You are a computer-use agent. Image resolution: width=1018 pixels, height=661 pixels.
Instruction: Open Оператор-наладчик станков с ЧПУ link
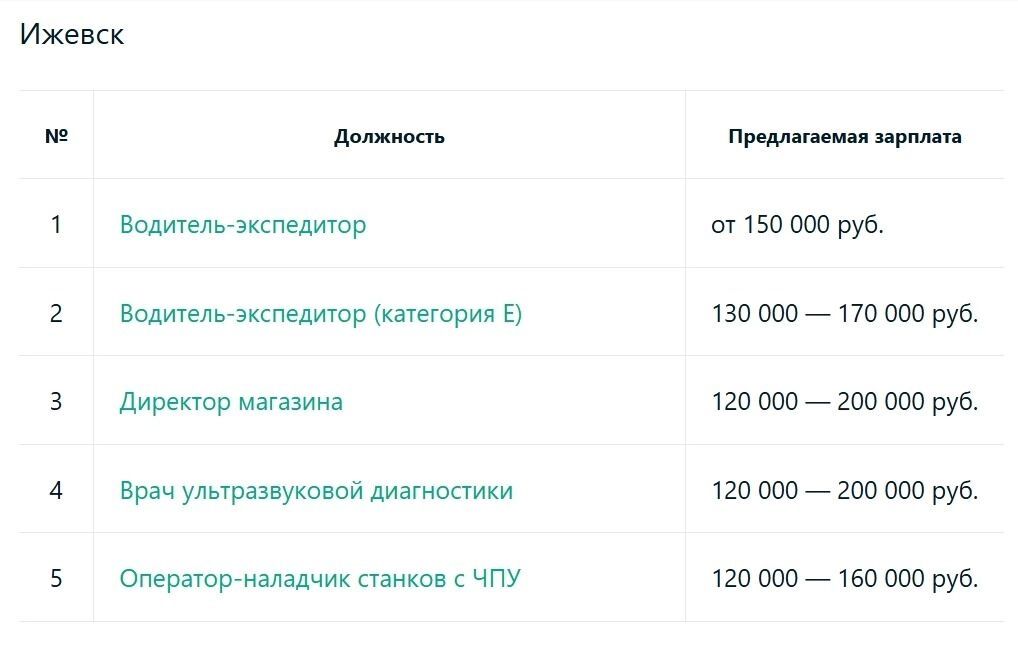pos(320,579)
